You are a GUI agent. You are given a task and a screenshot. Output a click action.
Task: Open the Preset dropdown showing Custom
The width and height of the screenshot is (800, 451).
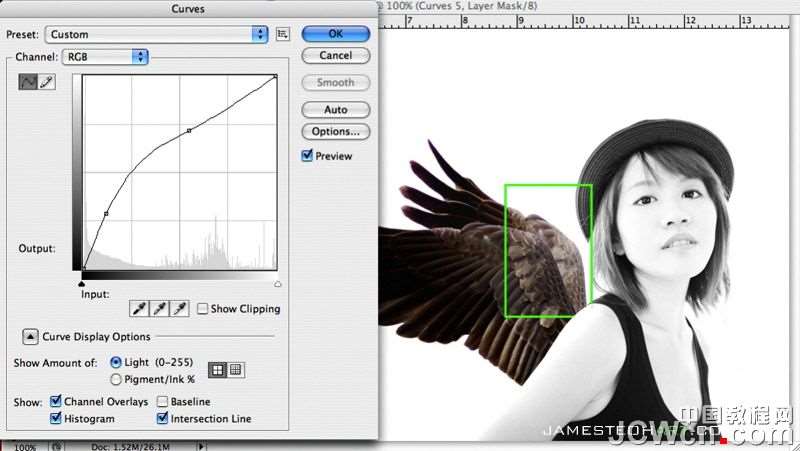click(157, 34)
